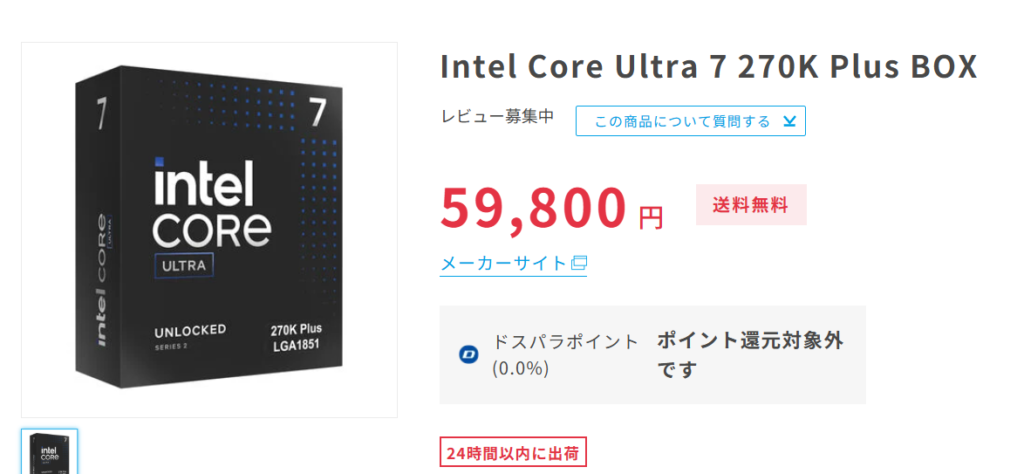The width and height of the screenshot is (1024, 474).
Task: Click the UNLOCKED text on the box
Action: pyautogui.click(x=190, y=330)
